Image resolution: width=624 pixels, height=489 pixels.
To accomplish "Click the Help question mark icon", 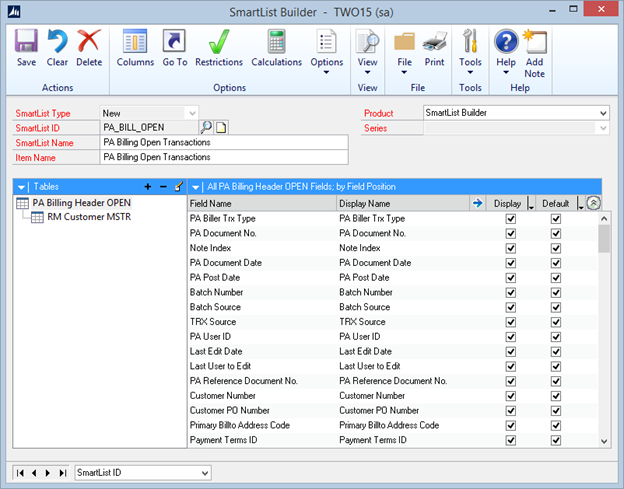I will [506, 41].
